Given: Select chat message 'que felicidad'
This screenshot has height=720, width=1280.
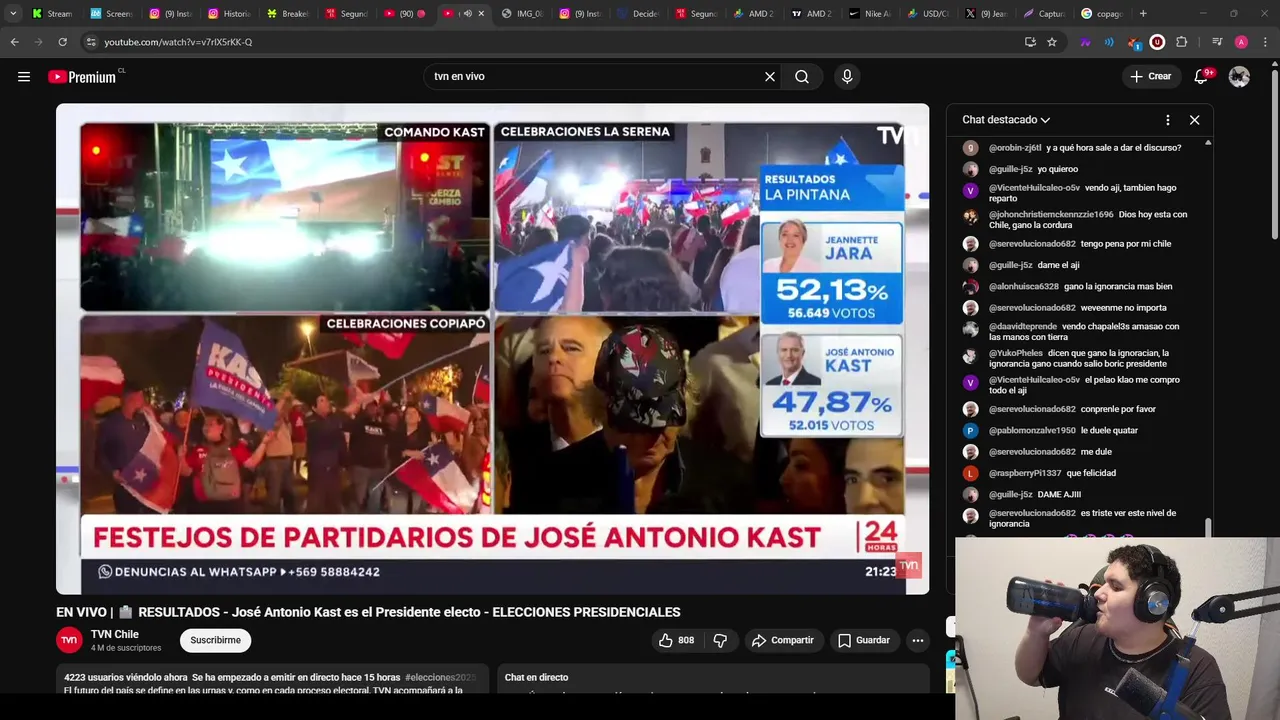Looking at the screenshot, I should 1091,473.
